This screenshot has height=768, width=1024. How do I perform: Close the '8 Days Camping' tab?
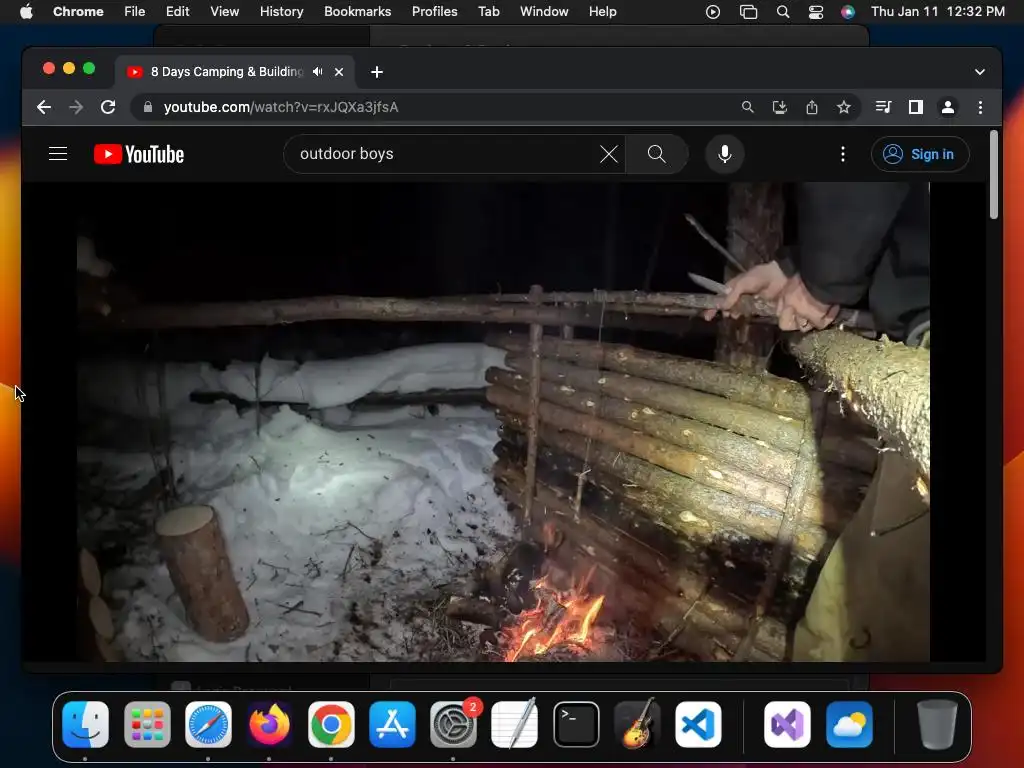339,72
